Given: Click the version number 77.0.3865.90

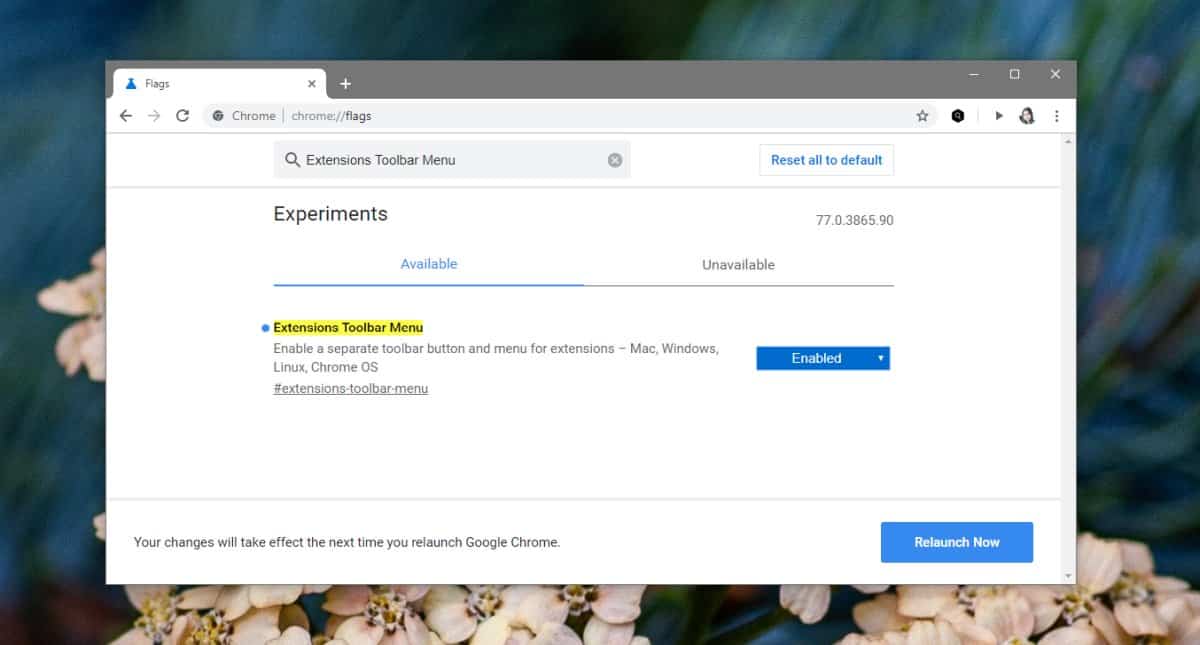Looking at the screenshot, I should tap(855, 220).
